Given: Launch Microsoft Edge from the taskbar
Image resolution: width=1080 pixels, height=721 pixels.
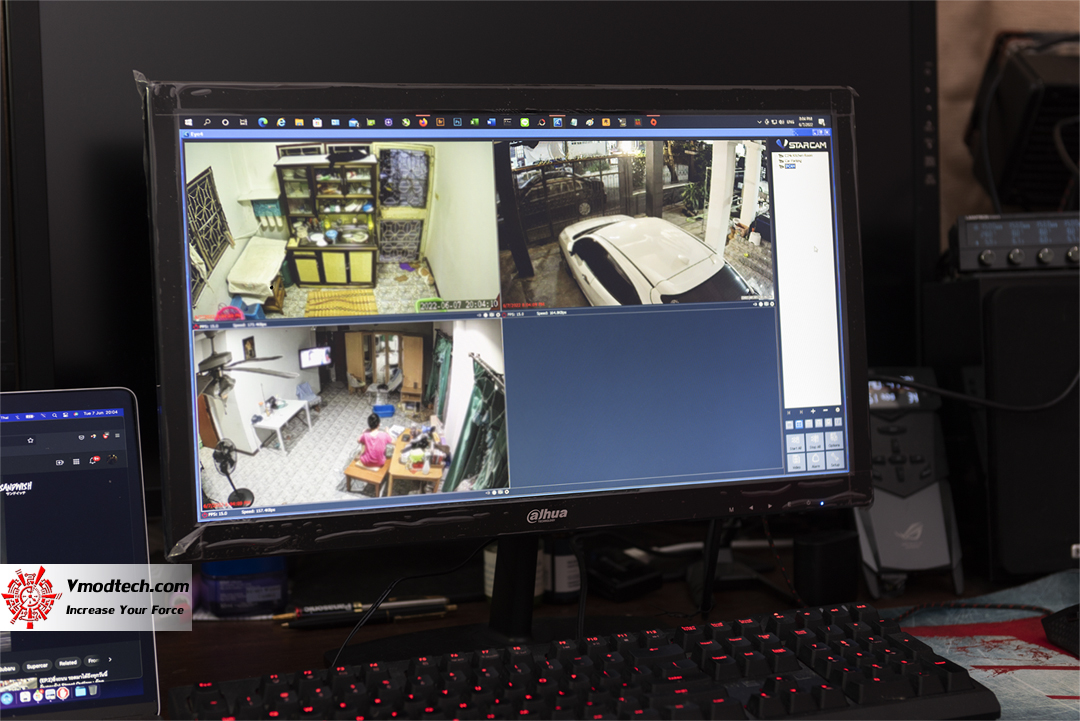Looking at the screenshot, I should [x=262, y=122].
